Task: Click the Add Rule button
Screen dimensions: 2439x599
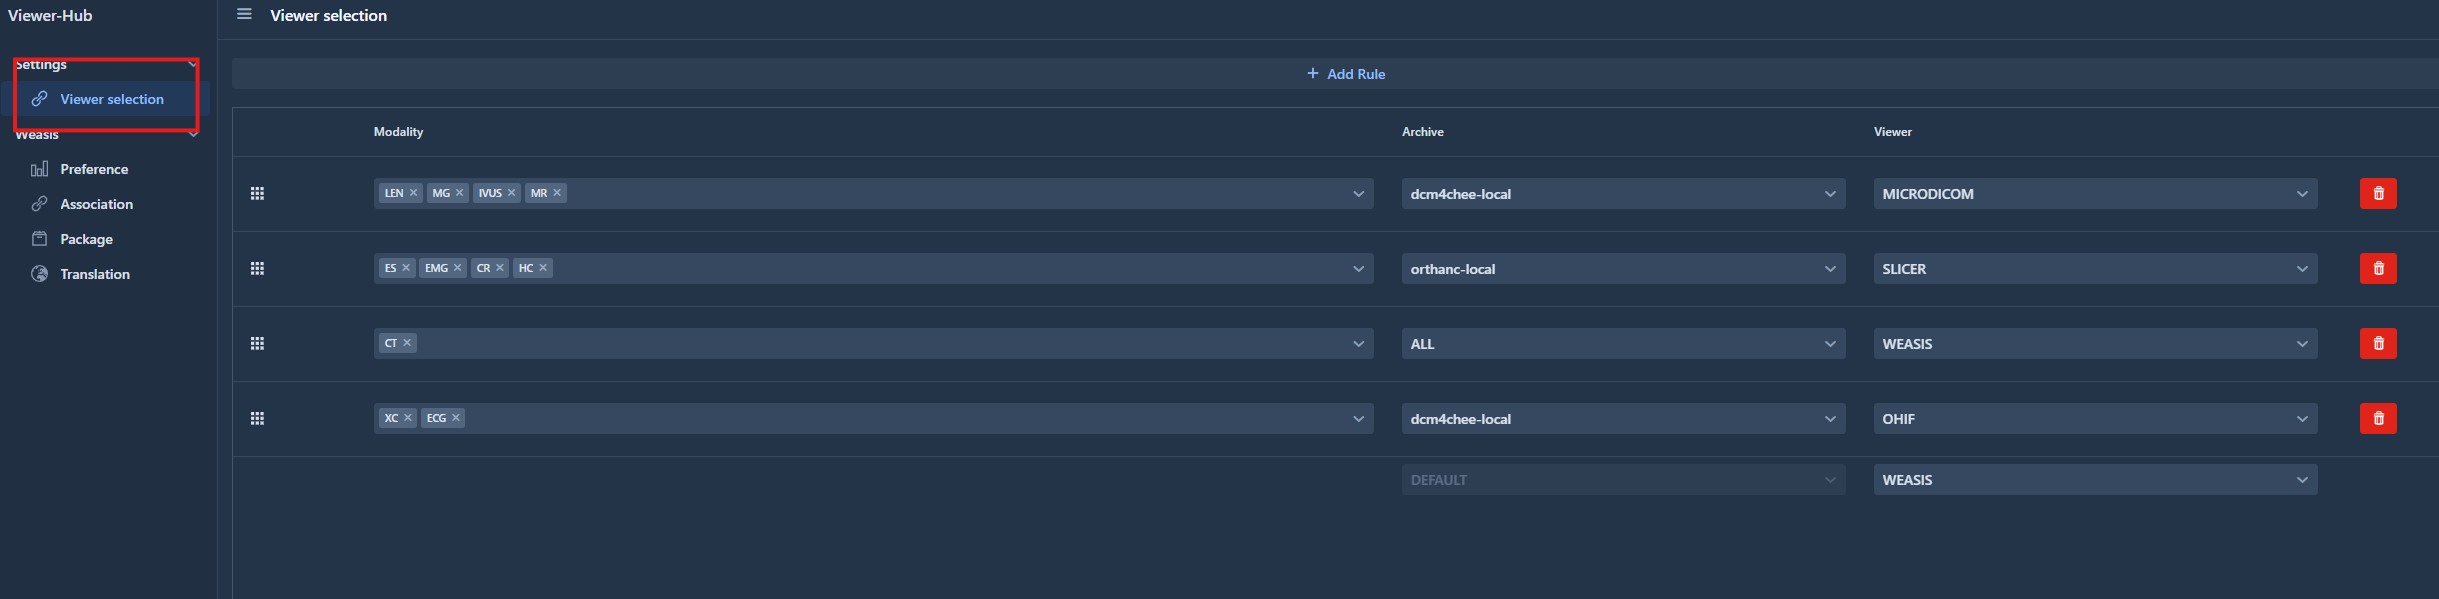Action: point(1346,74)
